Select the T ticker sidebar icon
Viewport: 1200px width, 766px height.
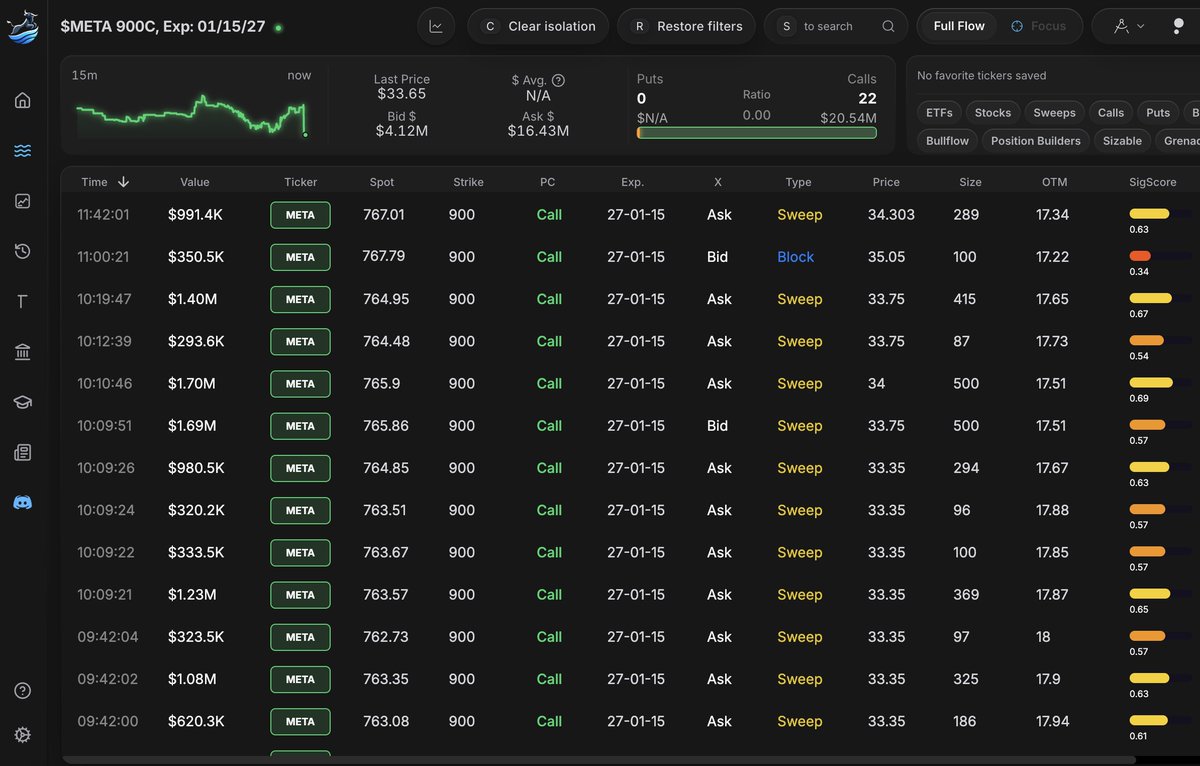(23, 301)
